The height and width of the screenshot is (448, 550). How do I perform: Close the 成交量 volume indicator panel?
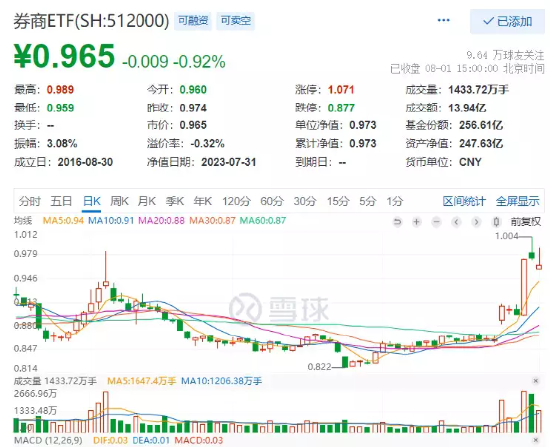[x=536, y=381]
